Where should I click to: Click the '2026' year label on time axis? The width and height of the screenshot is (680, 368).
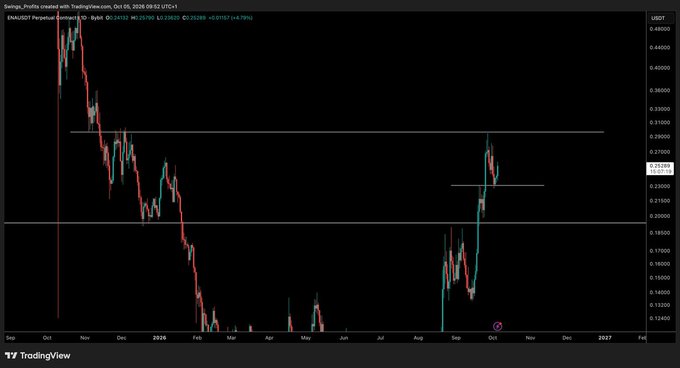160,338
